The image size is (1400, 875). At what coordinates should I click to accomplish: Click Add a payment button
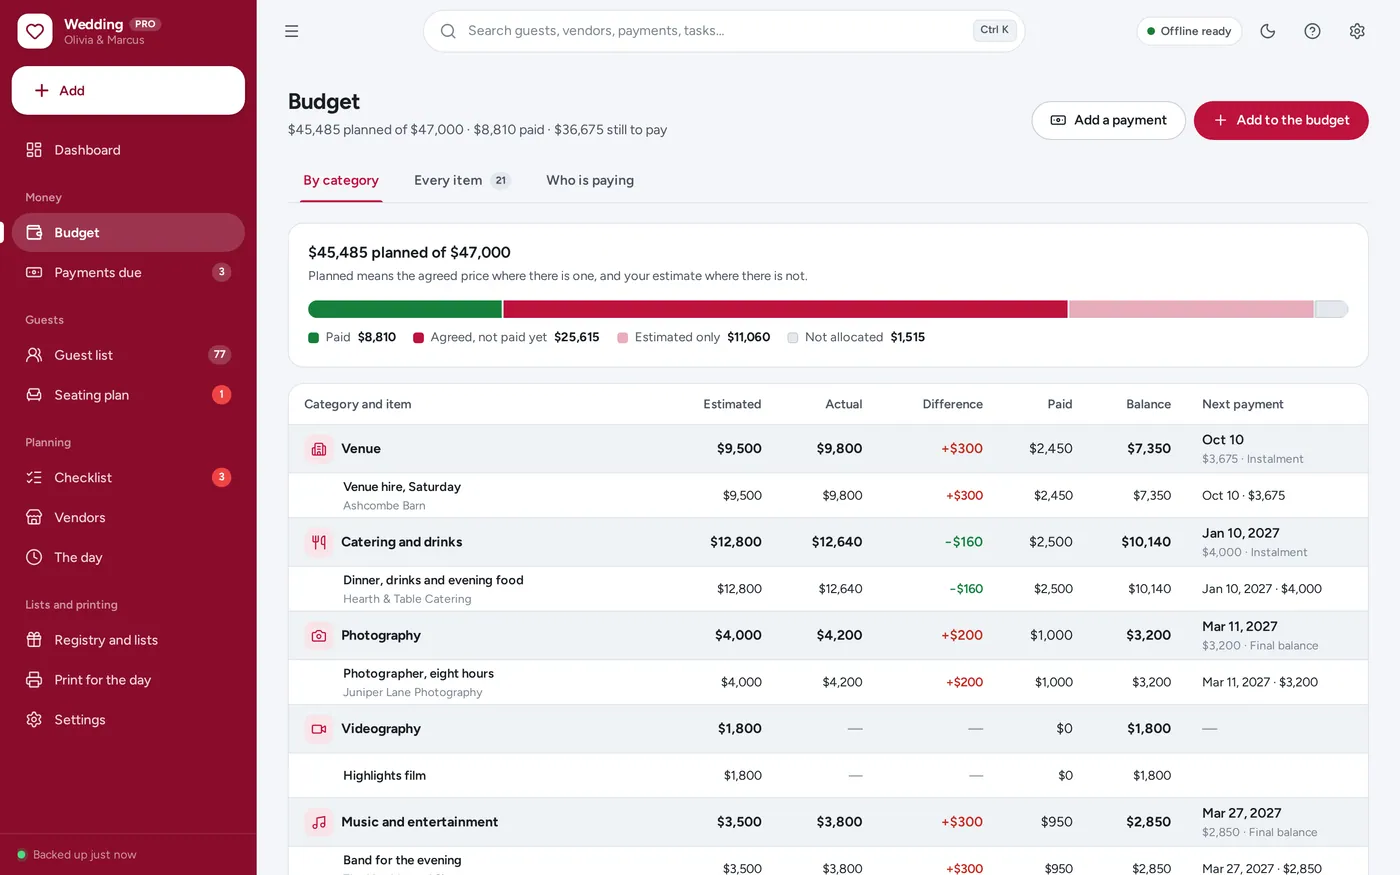[1108, 120]
